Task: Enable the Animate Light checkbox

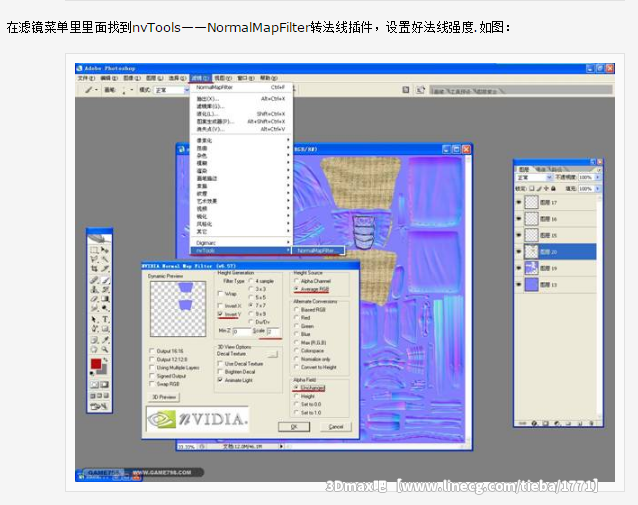Action: 220,380
